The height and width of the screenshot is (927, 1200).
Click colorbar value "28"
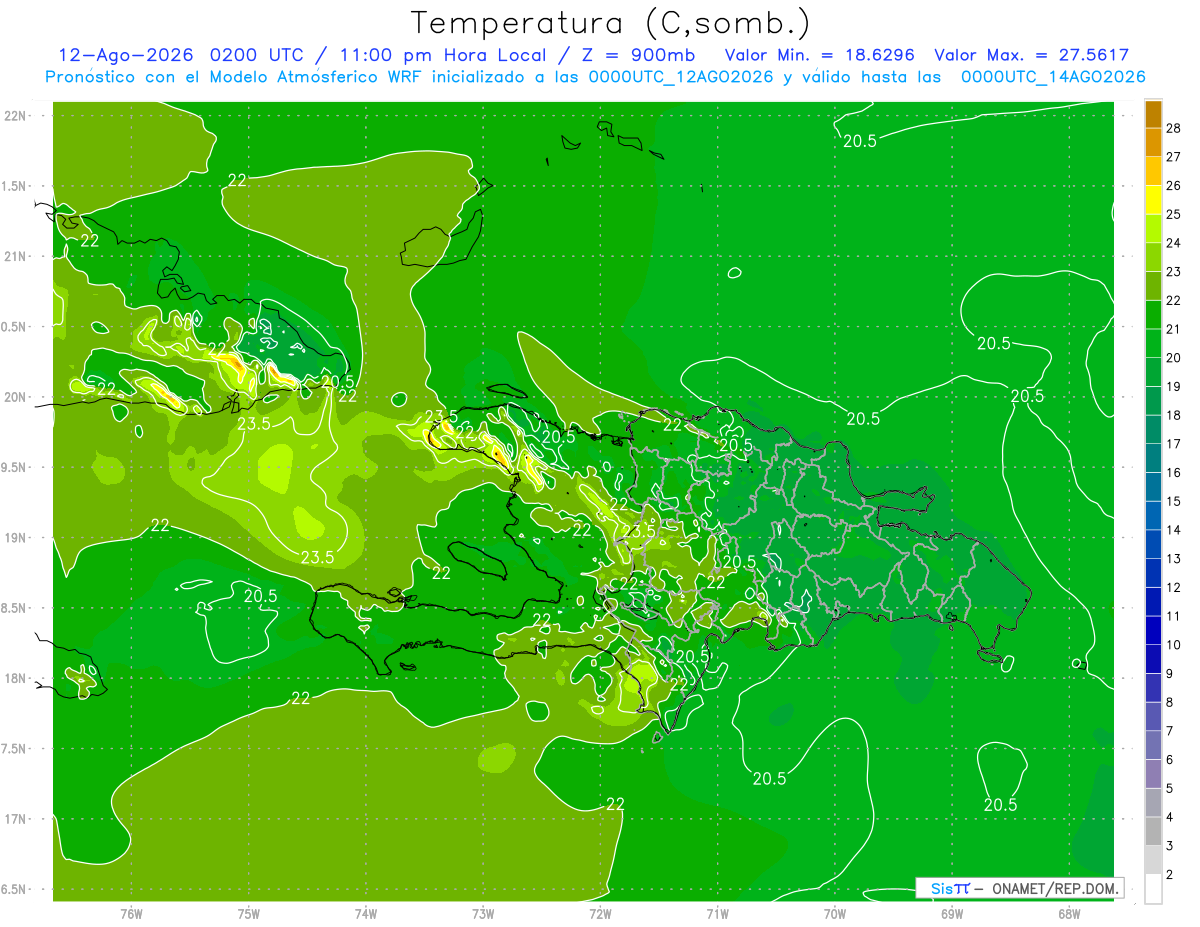(1173, 127)
